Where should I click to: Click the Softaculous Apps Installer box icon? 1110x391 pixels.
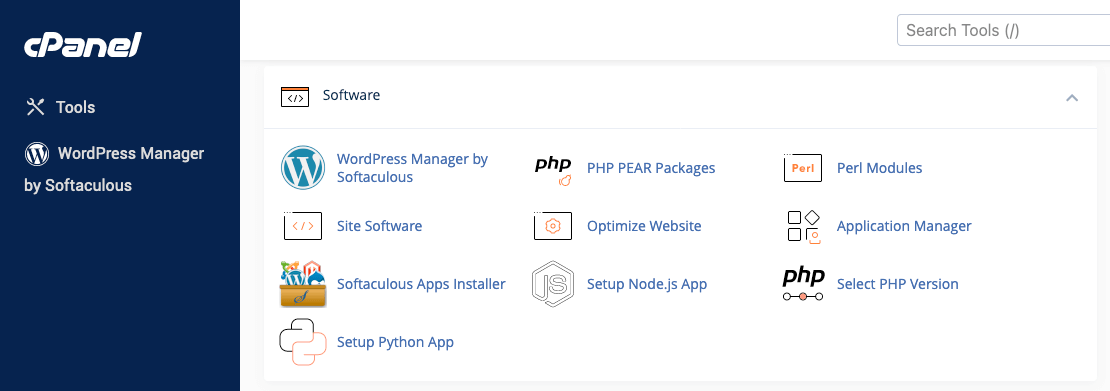tap(303, 284)
